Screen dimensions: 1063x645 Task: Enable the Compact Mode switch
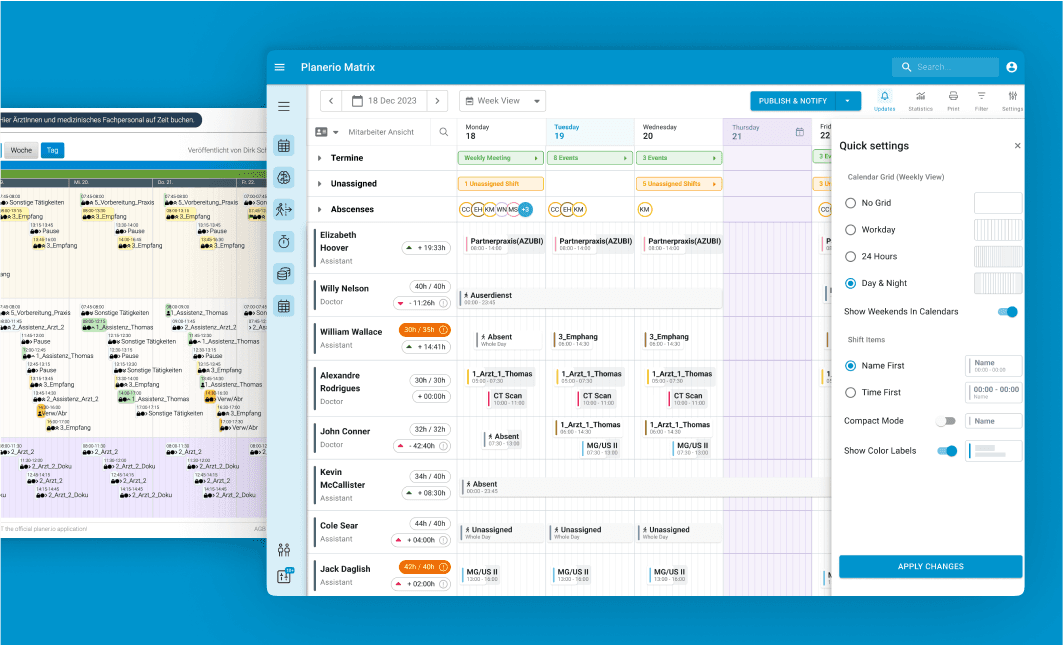(946, 421)
